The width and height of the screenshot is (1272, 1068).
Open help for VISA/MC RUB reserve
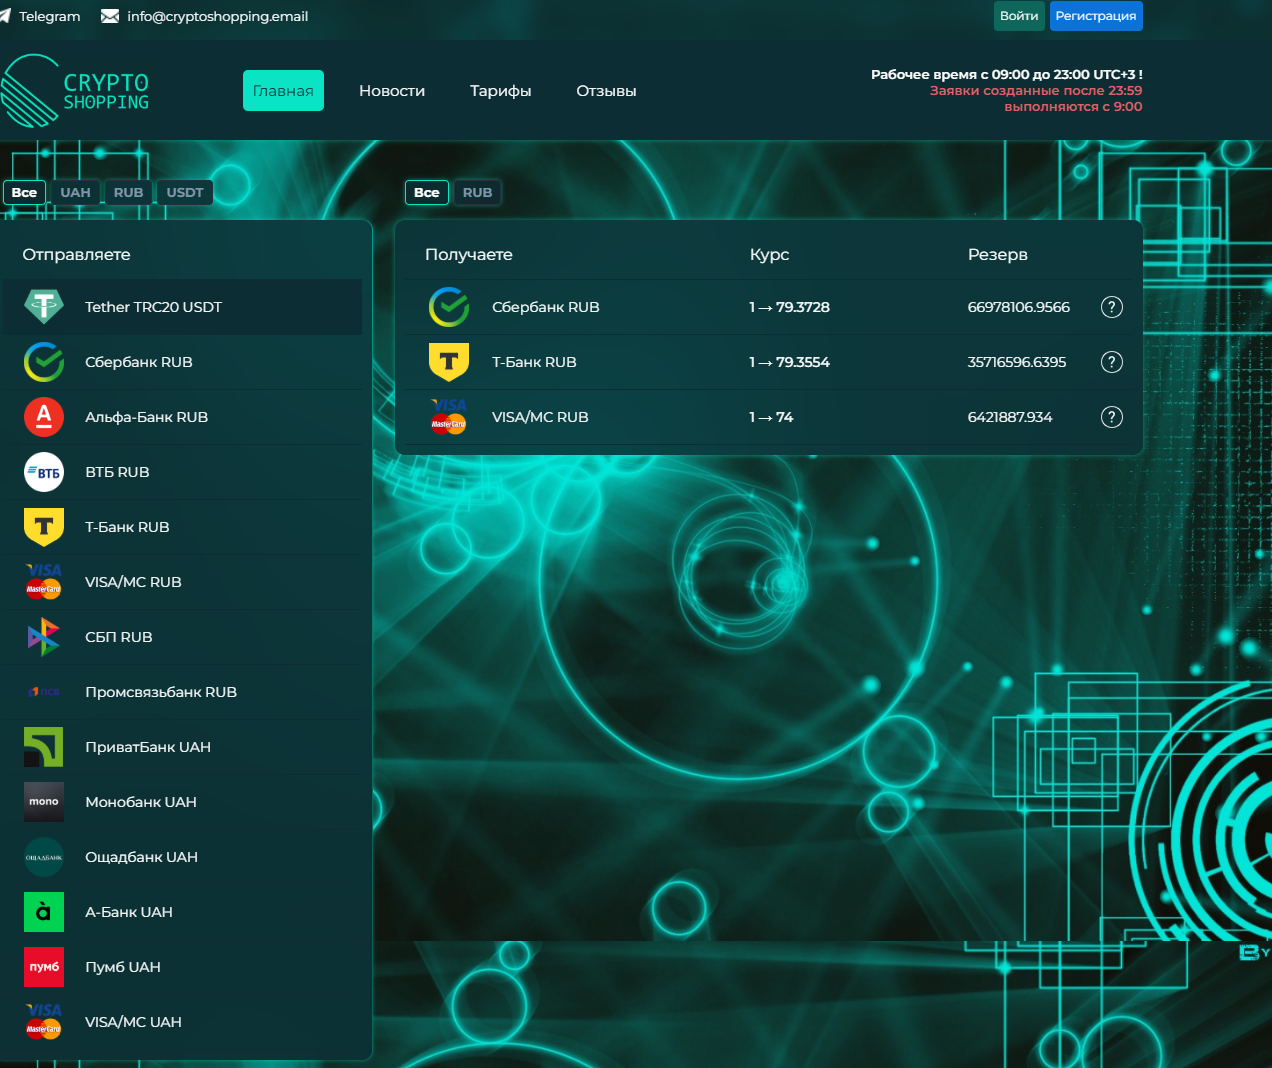point(1112,417)
